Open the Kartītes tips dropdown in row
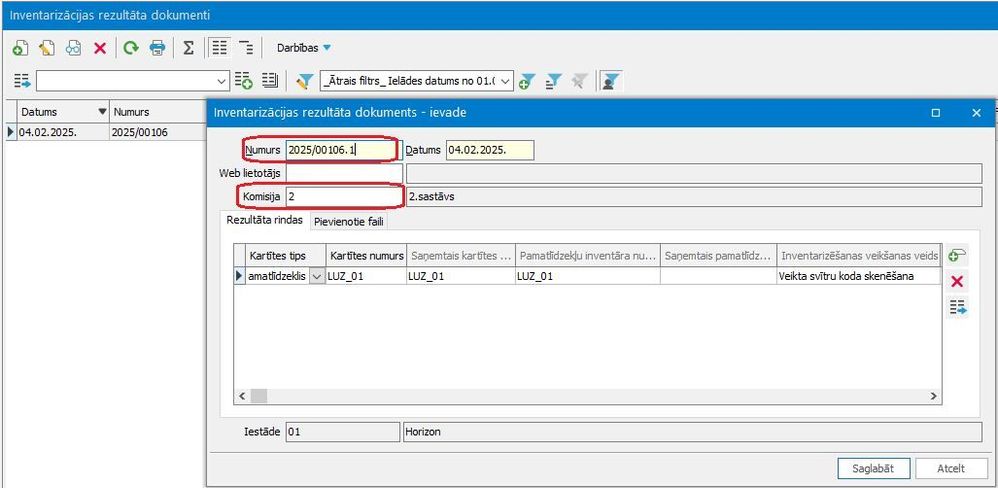This screenshot has width=998, height=488. coord(318,276)
